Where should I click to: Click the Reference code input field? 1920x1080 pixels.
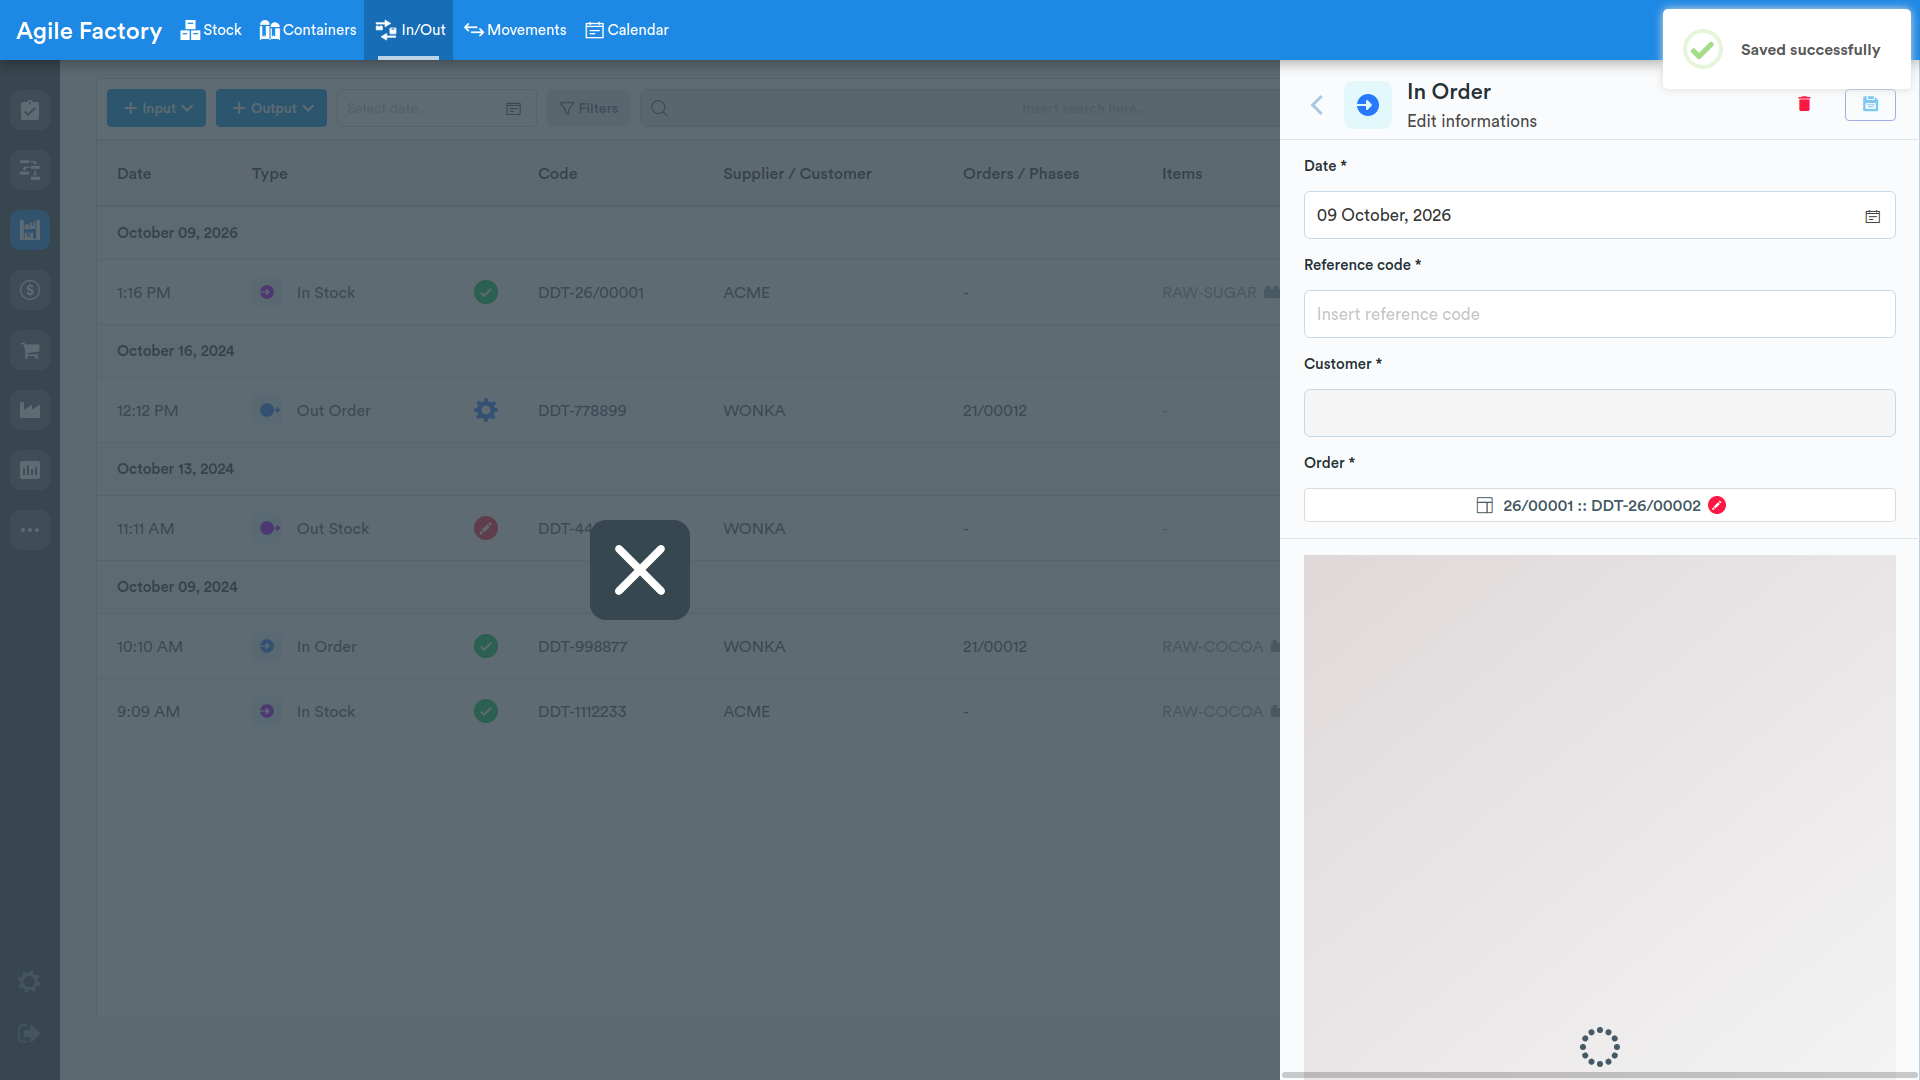(1599, 314)
